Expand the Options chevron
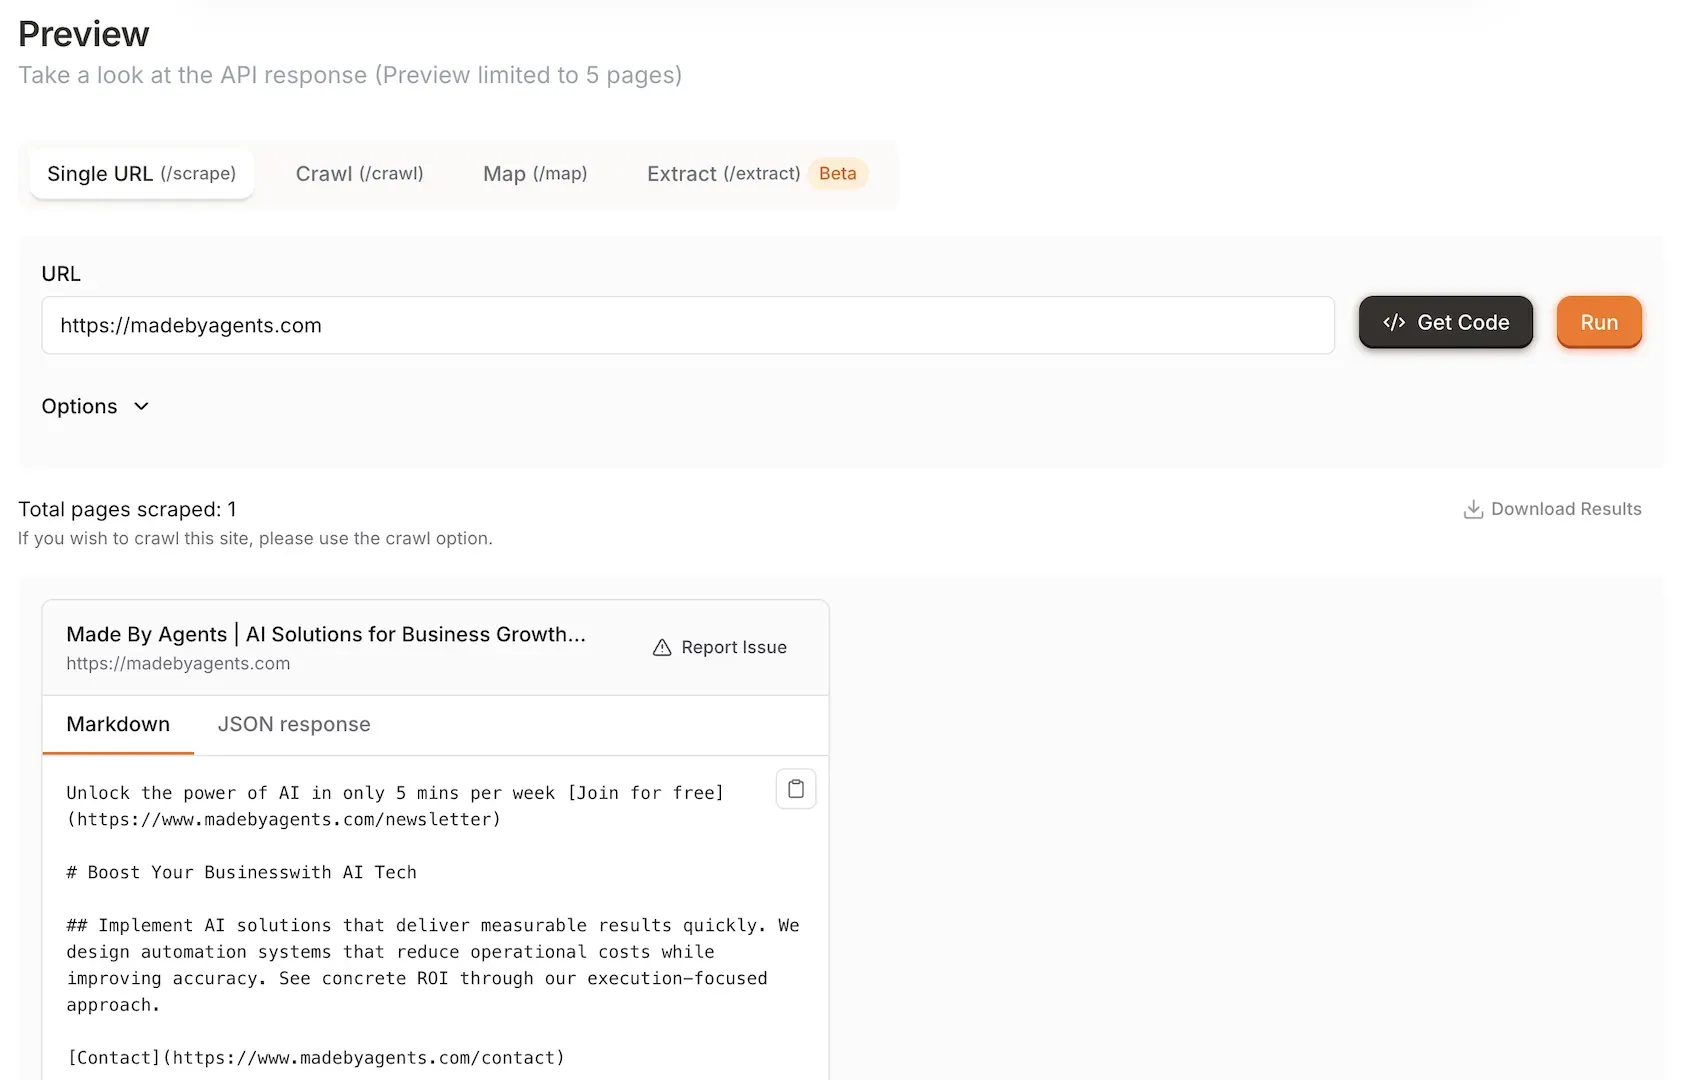Screen dimensions: 1682x1080 click(x=141, y=406)
